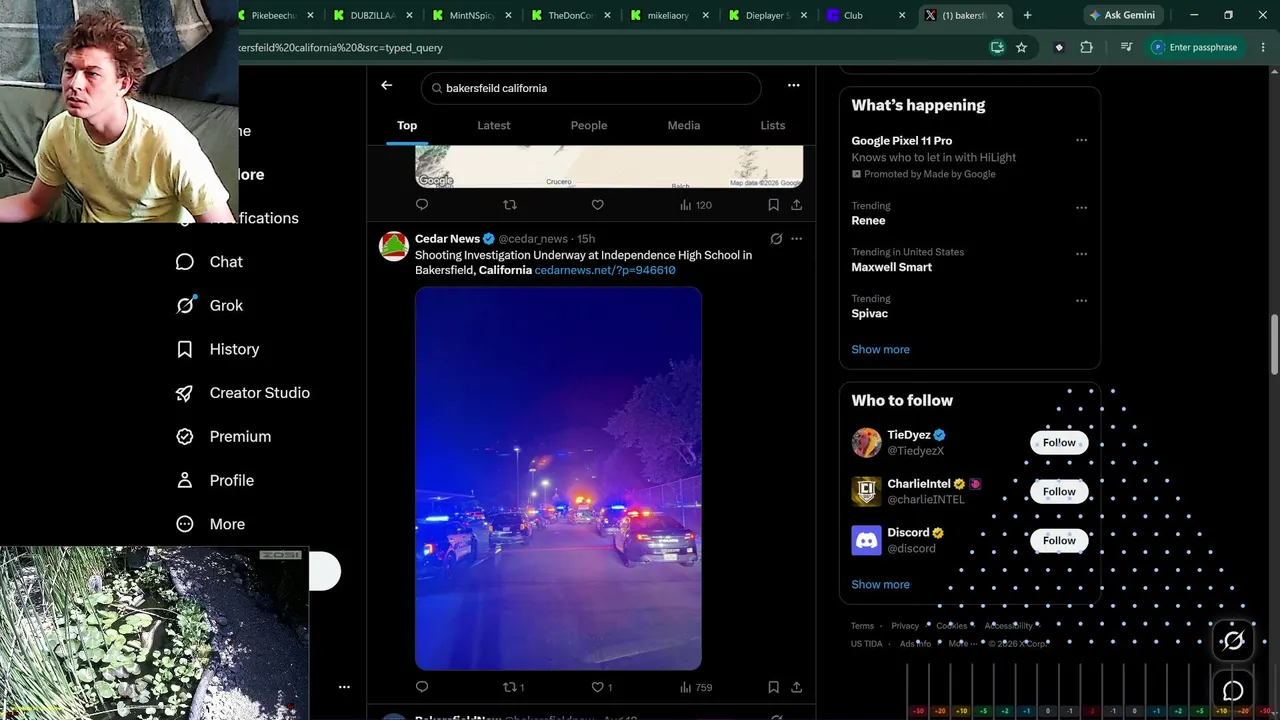The width and height of the screenshot is (1280, 720).
Task: Open a new browser tab
Action: tap(1027, 15)
